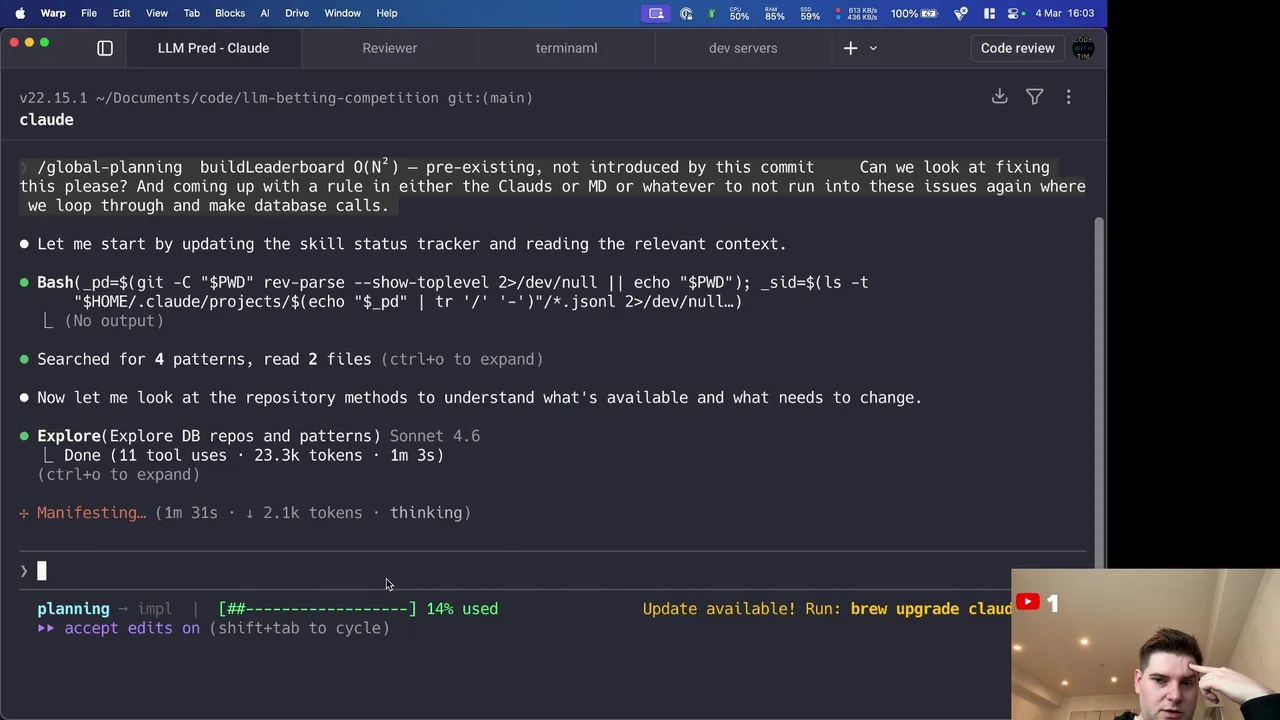Click the SSD 59% menu bar stat

(810, 13)
